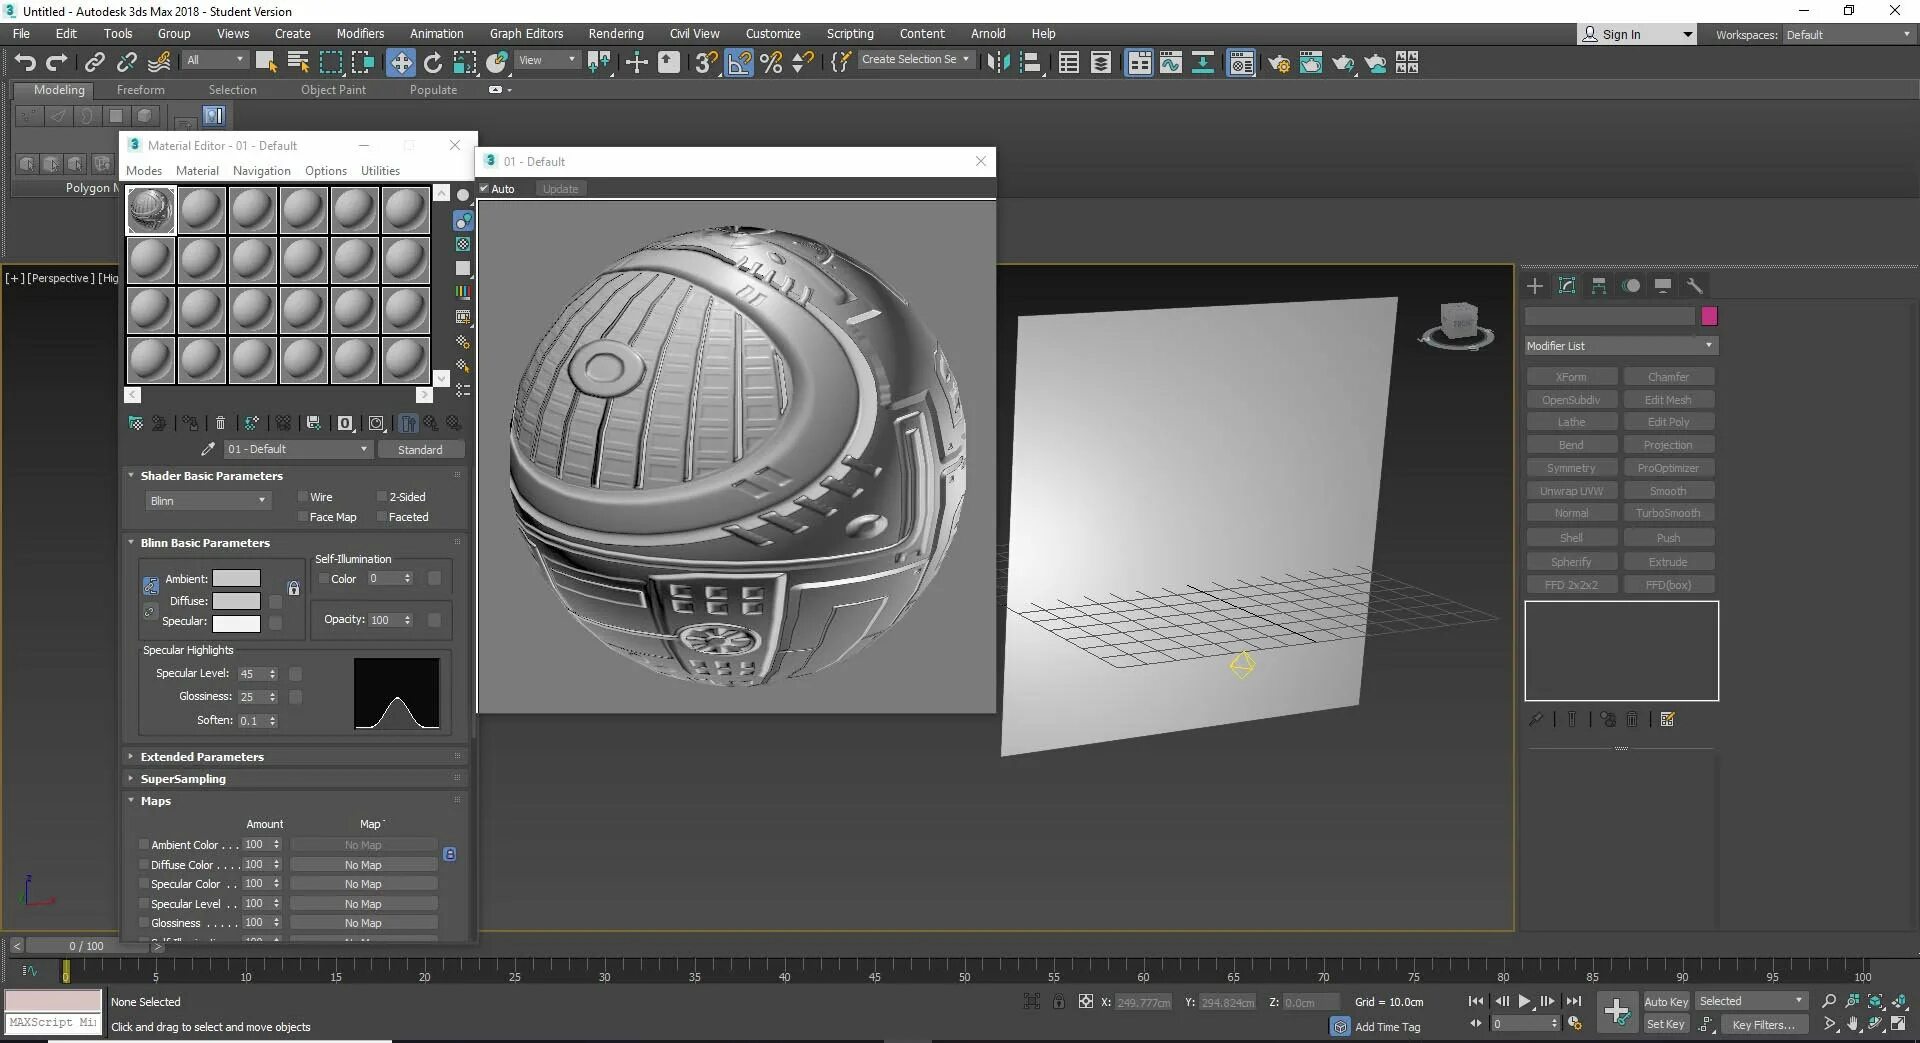Image resolution: width=1920 pixels, height=1043 pixels.
Task: Click the Standard material type button
Action: click(420, 450)
